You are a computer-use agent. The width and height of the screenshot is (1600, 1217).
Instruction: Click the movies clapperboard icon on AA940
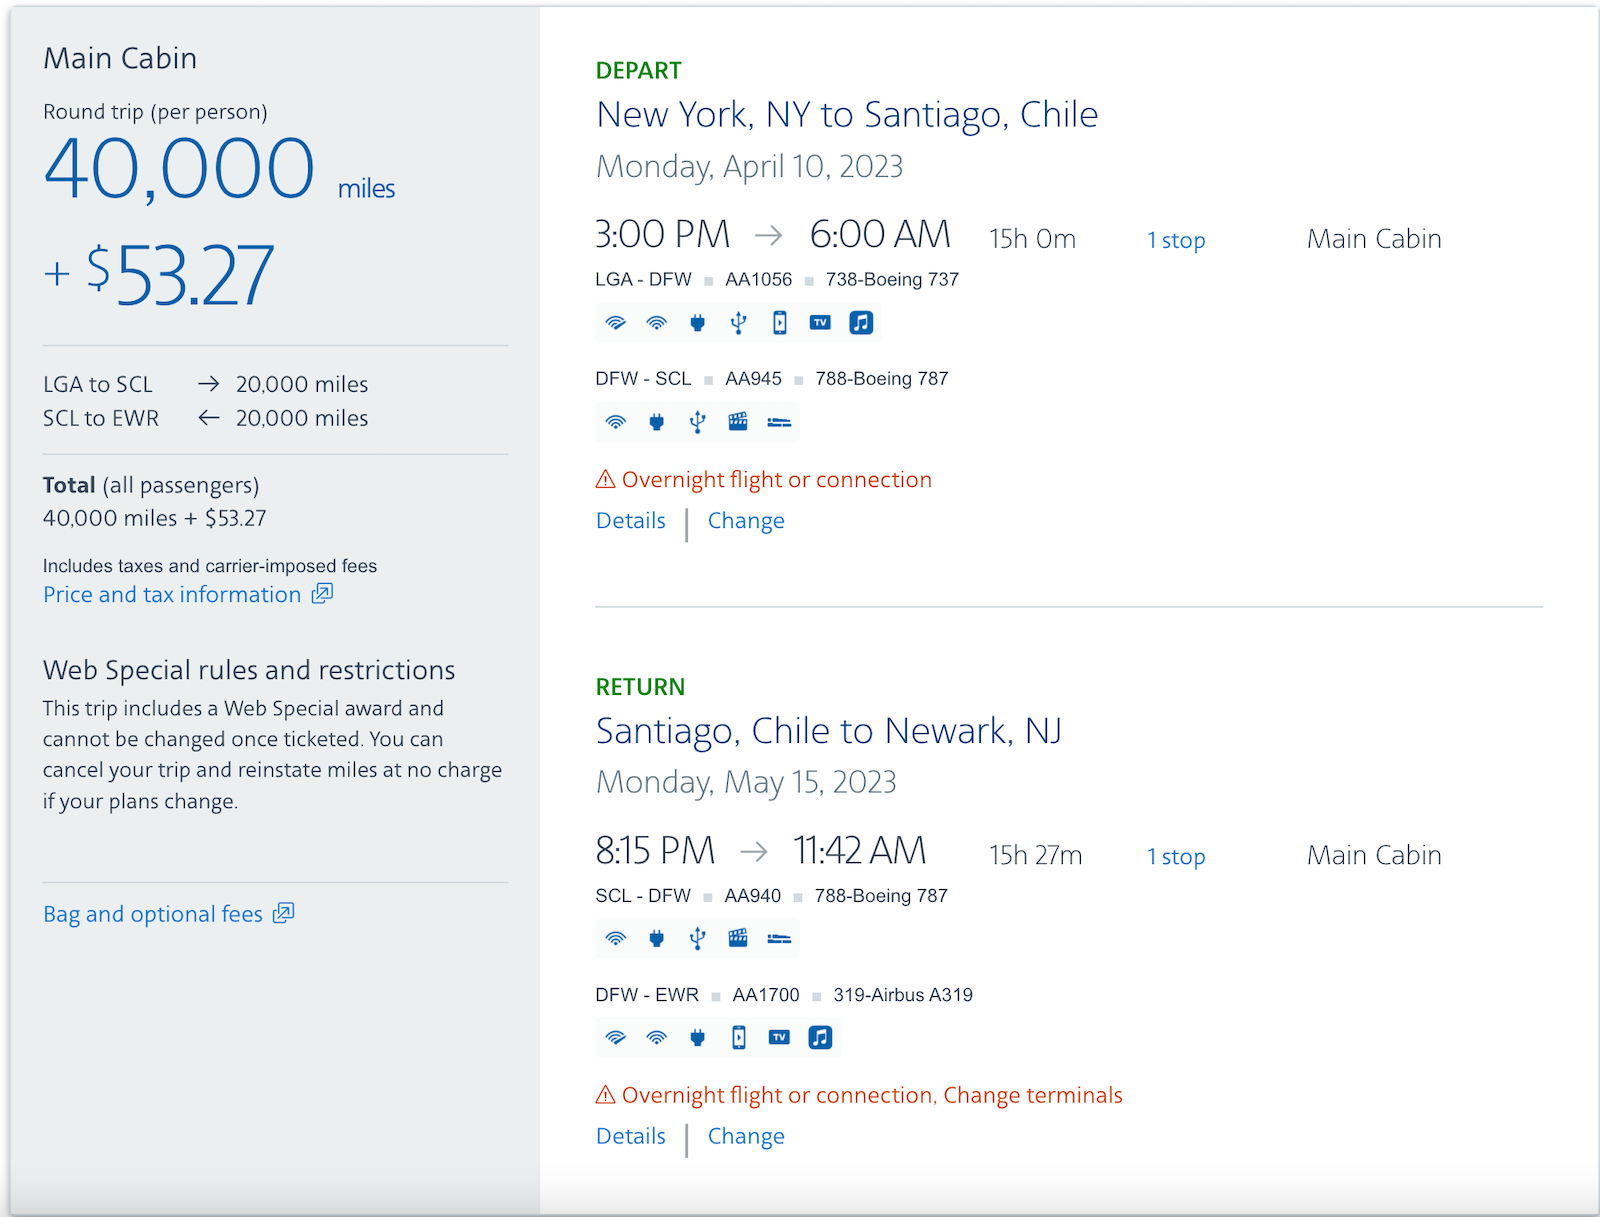(x=737, y=938)
